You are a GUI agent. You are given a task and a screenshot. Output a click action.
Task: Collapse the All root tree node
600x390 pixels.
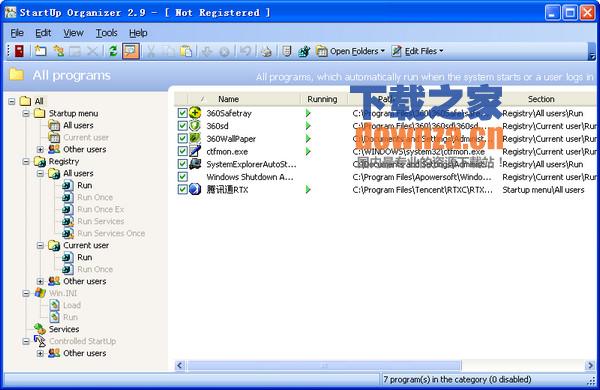[x=11, y=101]
